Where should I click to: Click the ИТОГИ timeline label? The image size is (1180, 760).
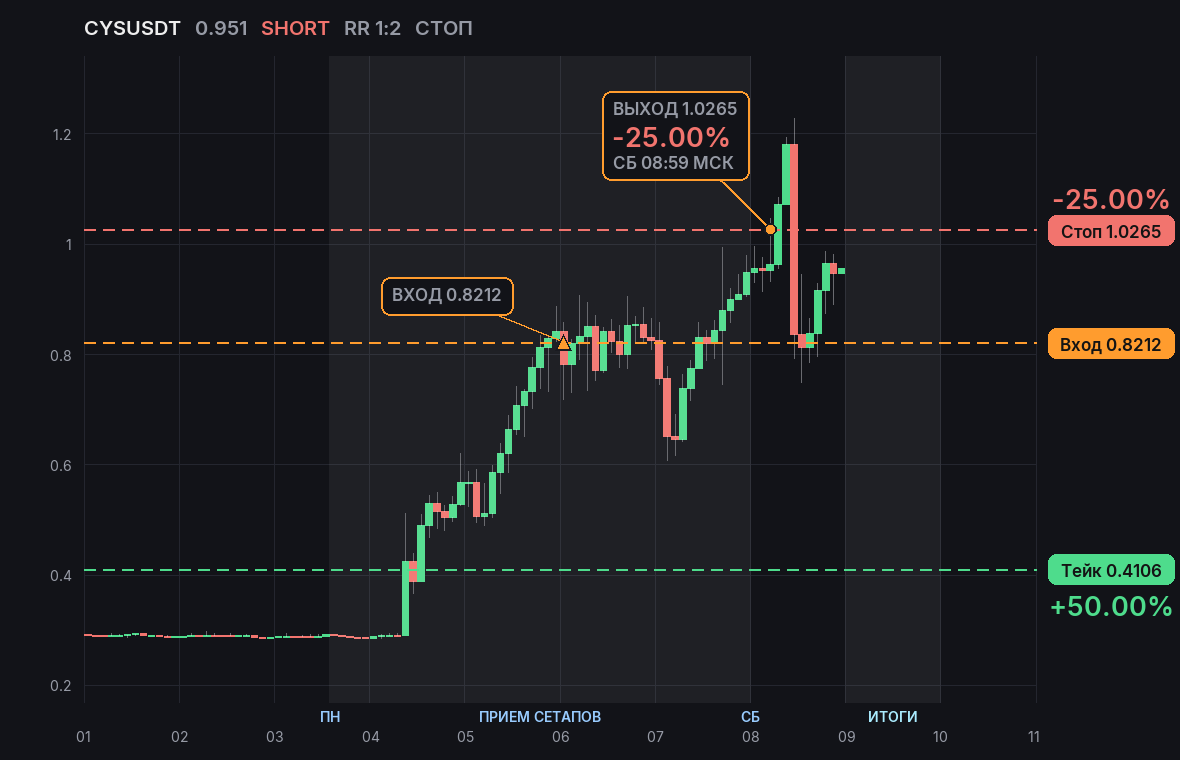(x=893, y=716)
